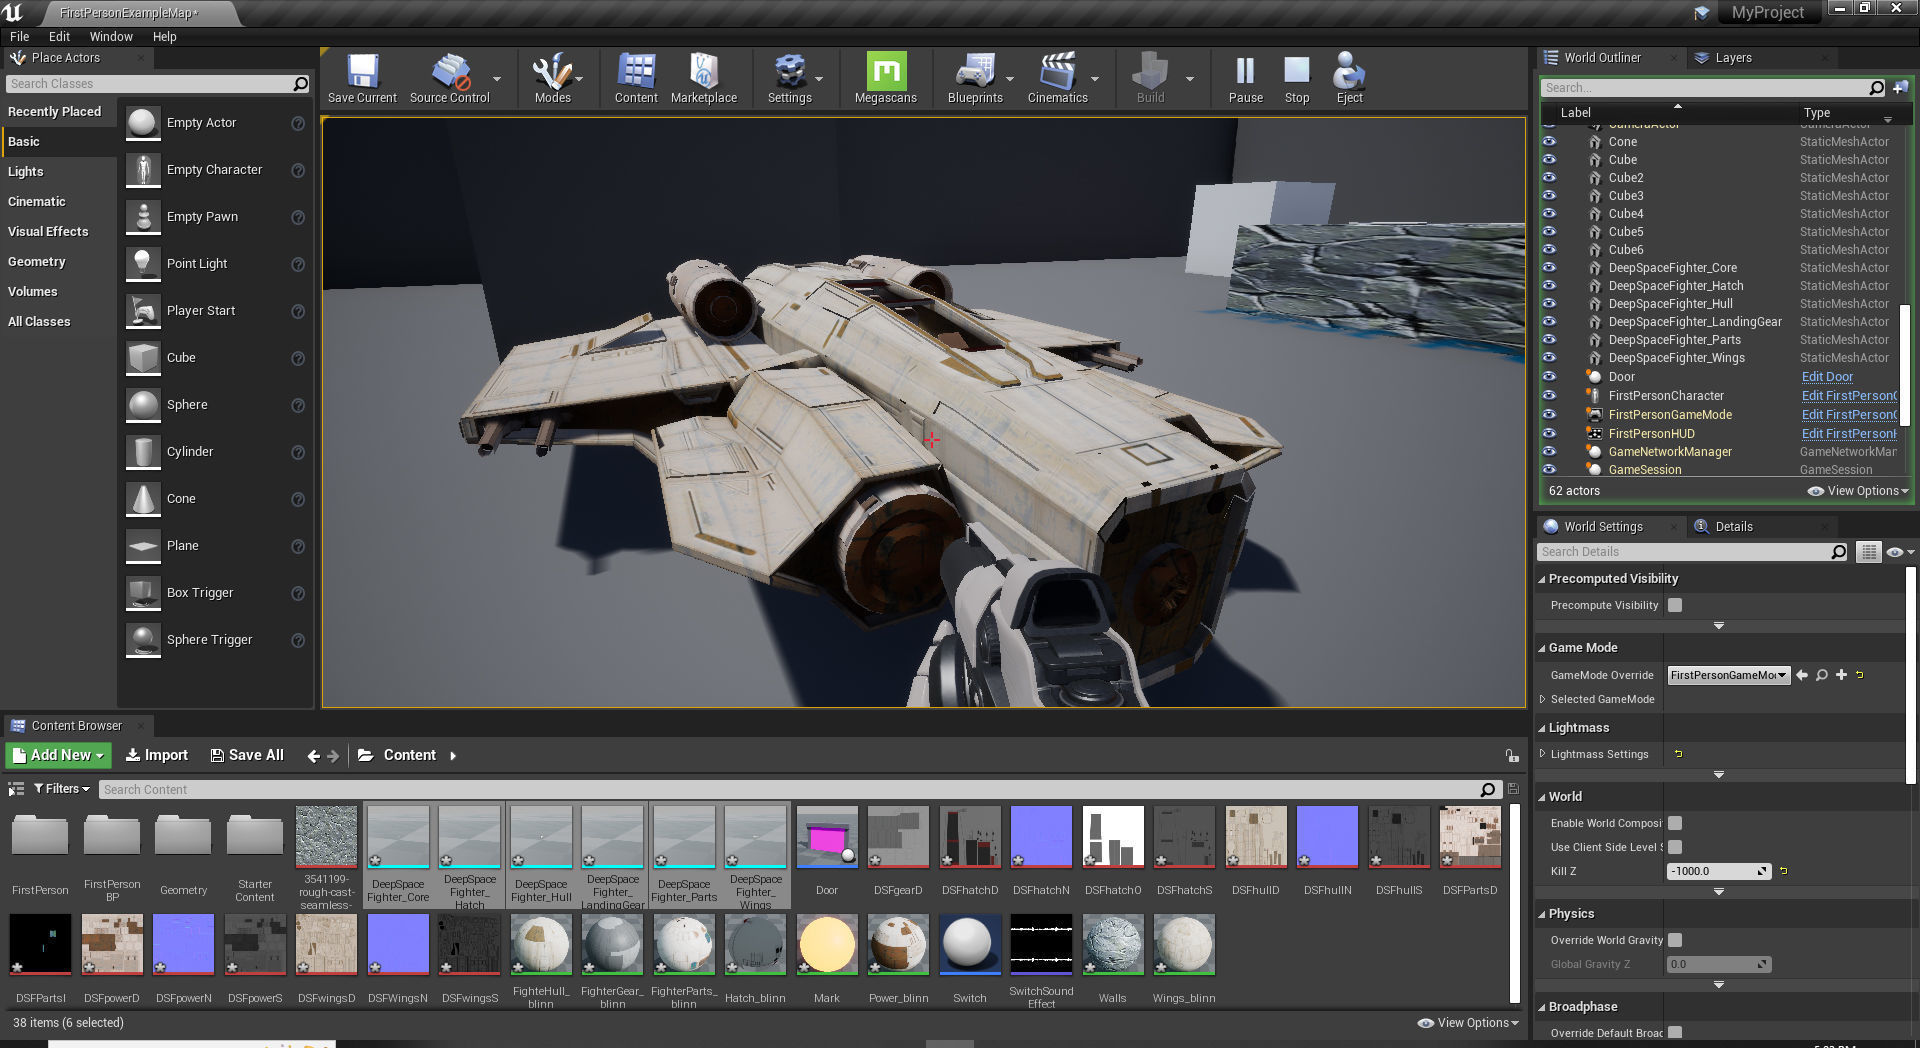Click the Import button

click(157, 755)
